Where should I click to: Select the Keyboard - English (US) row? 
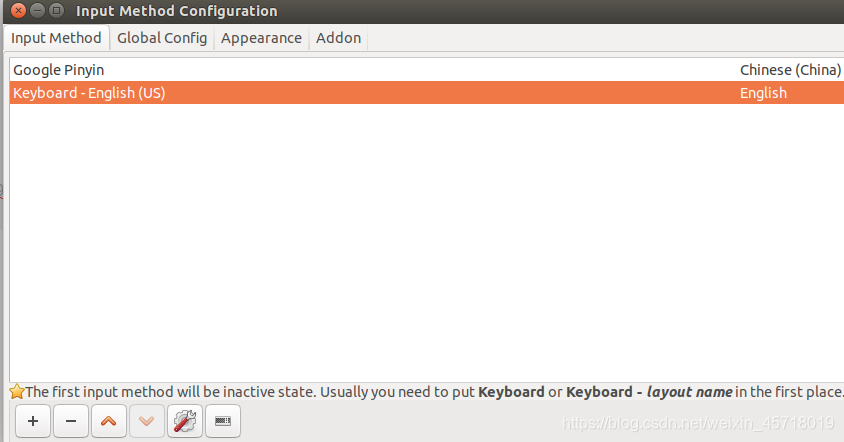coord(89,93)
